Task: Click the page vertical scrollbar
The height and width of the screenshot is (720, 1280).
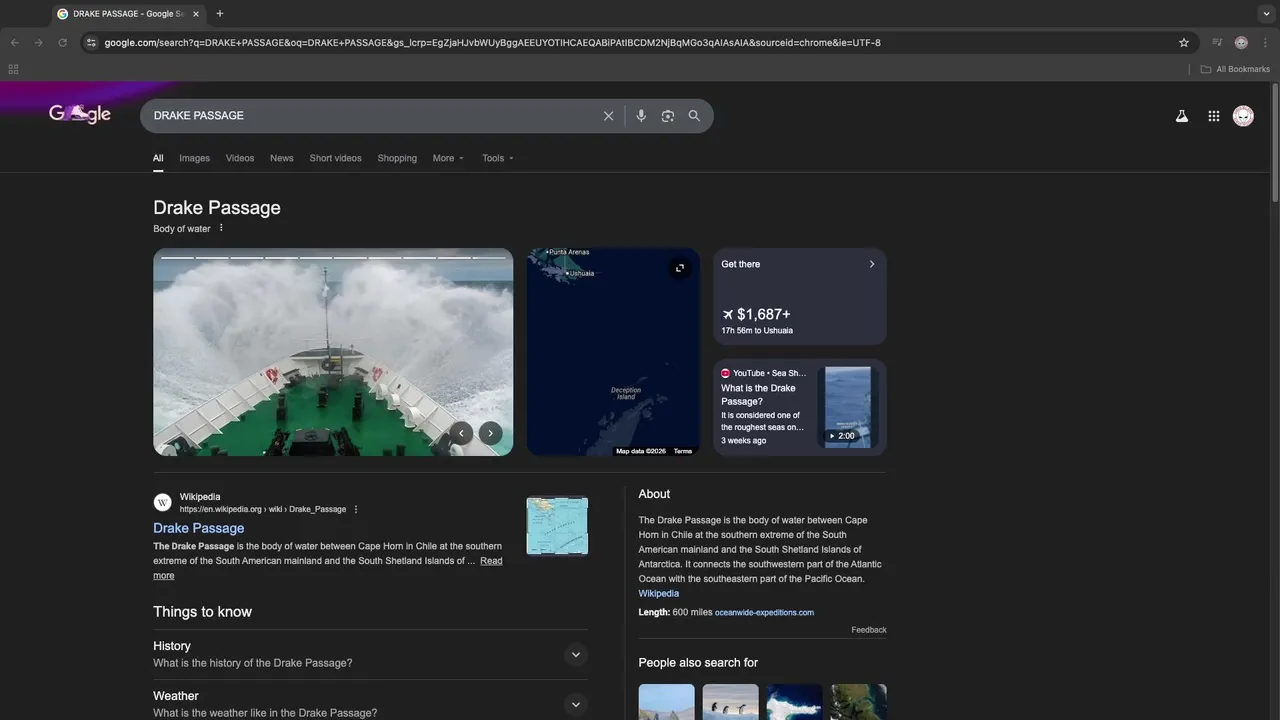Action: tap(1275, 143)
